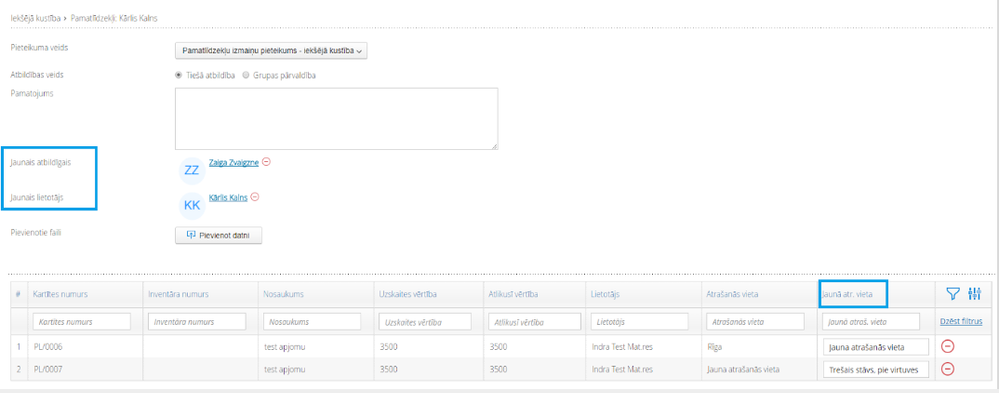Open the Pieteikuma veids dropdown
The height and width of the screenshot is (393, 999).
(271, 50)
